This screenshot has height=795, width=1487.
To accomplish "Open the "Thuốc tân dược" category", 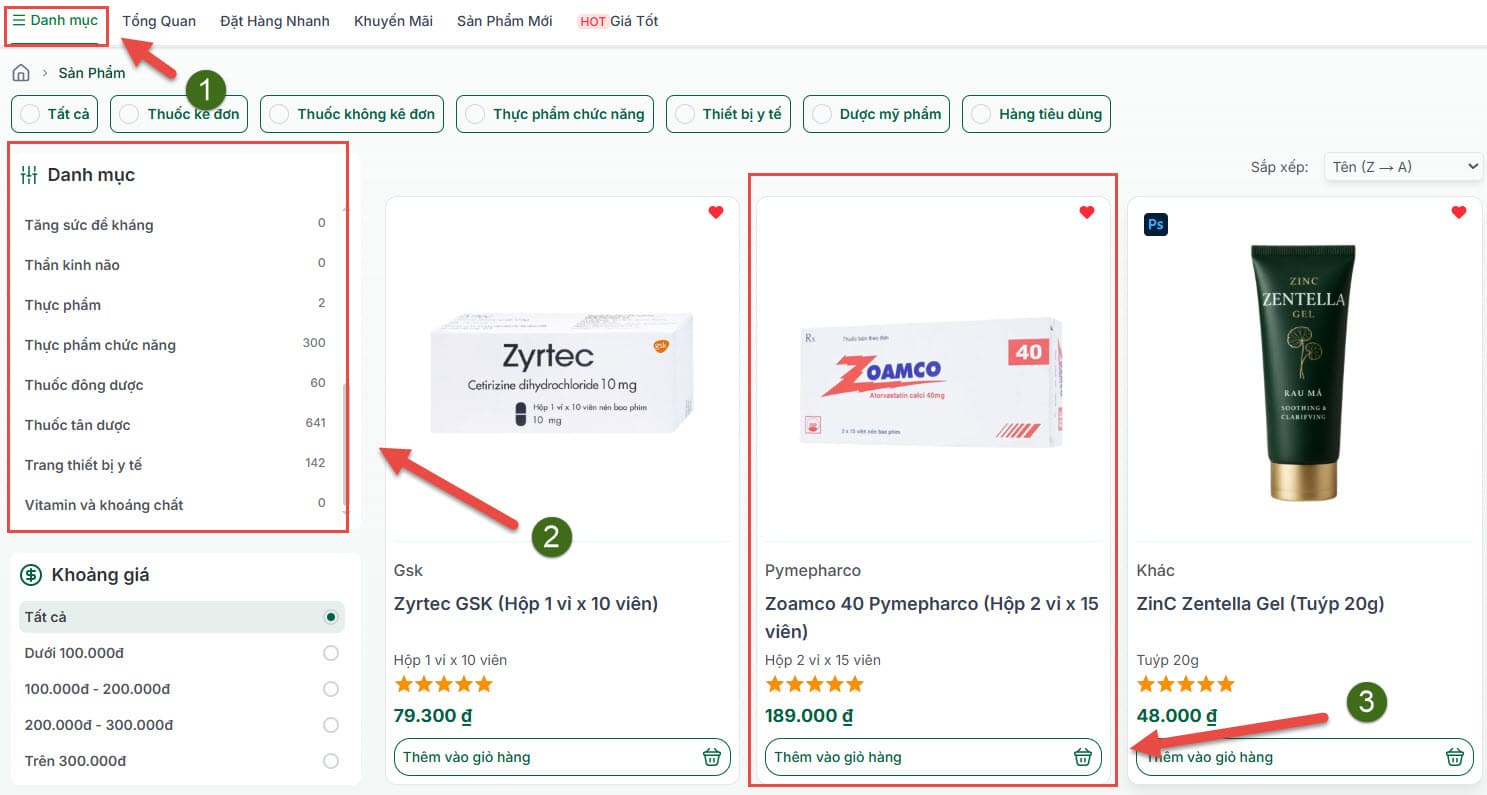I will [78, 425].
